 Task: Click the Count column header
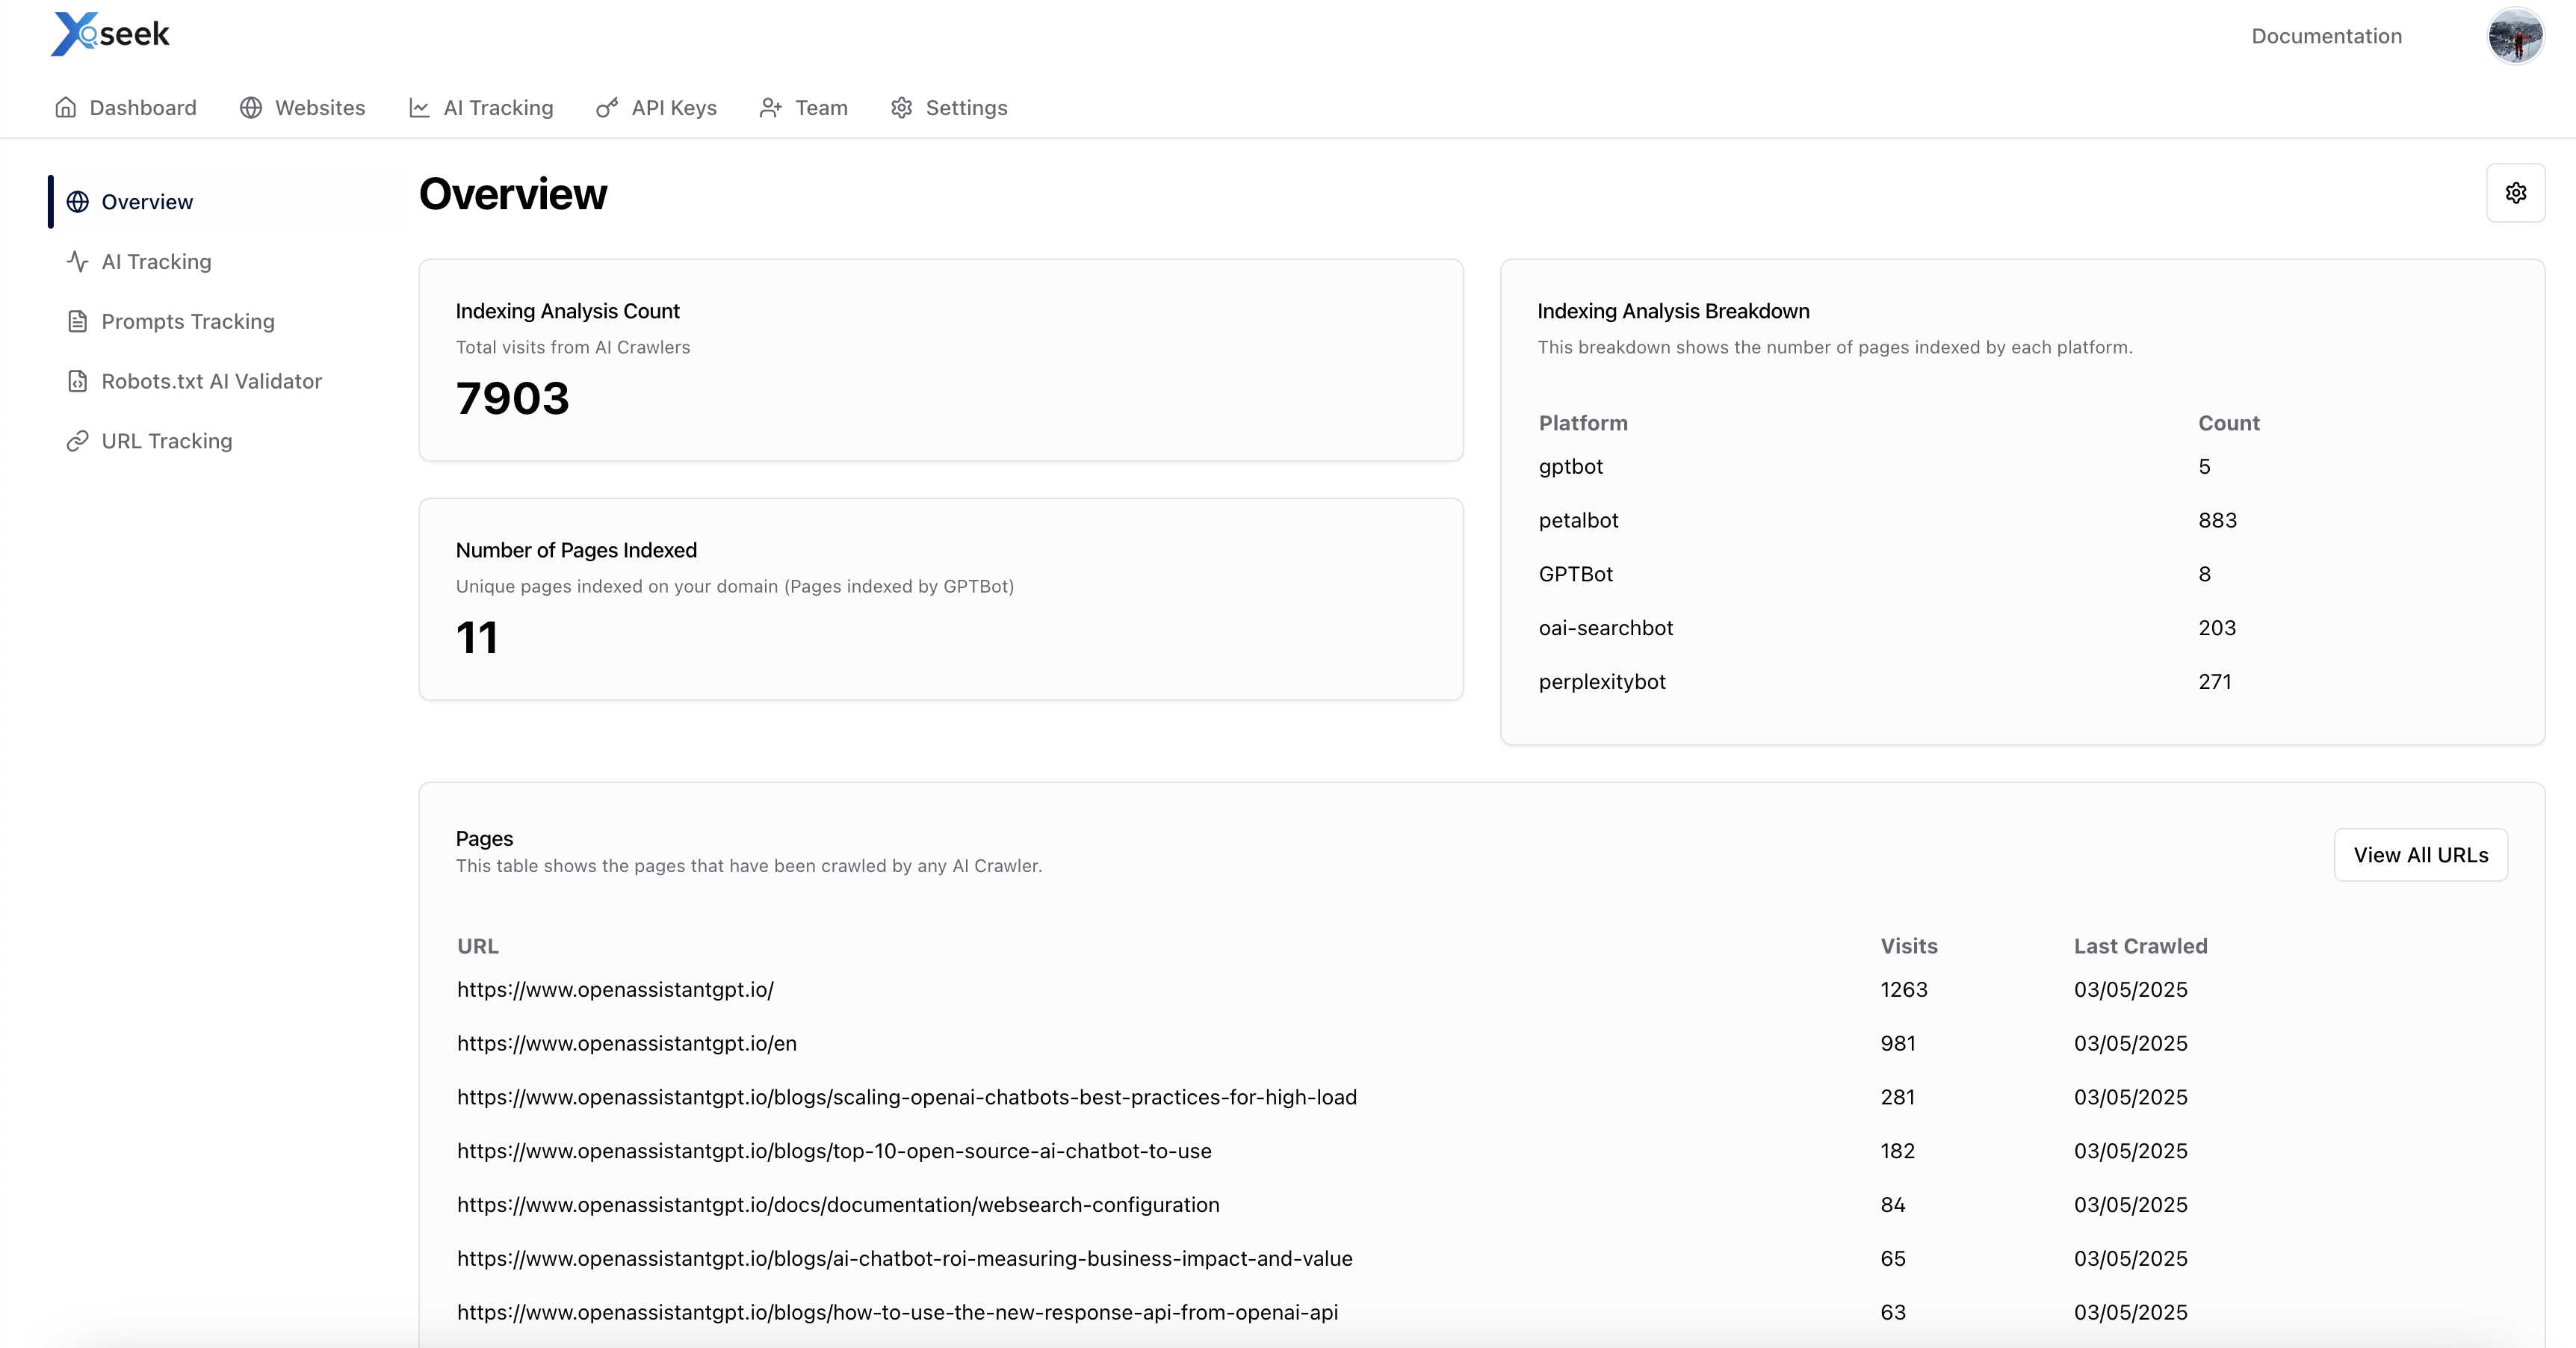tap(2229, 423)
